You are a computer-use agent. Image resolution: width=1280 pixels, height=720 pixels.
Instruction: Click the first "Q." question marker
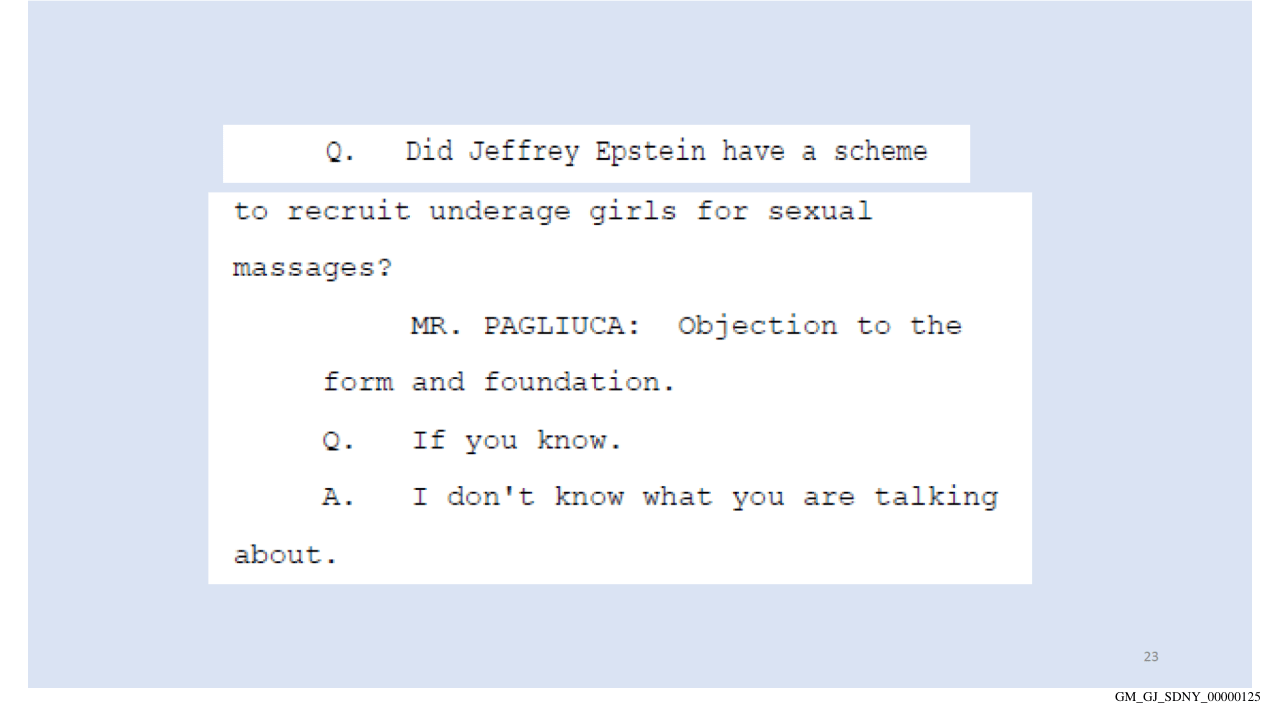(337, 154)
